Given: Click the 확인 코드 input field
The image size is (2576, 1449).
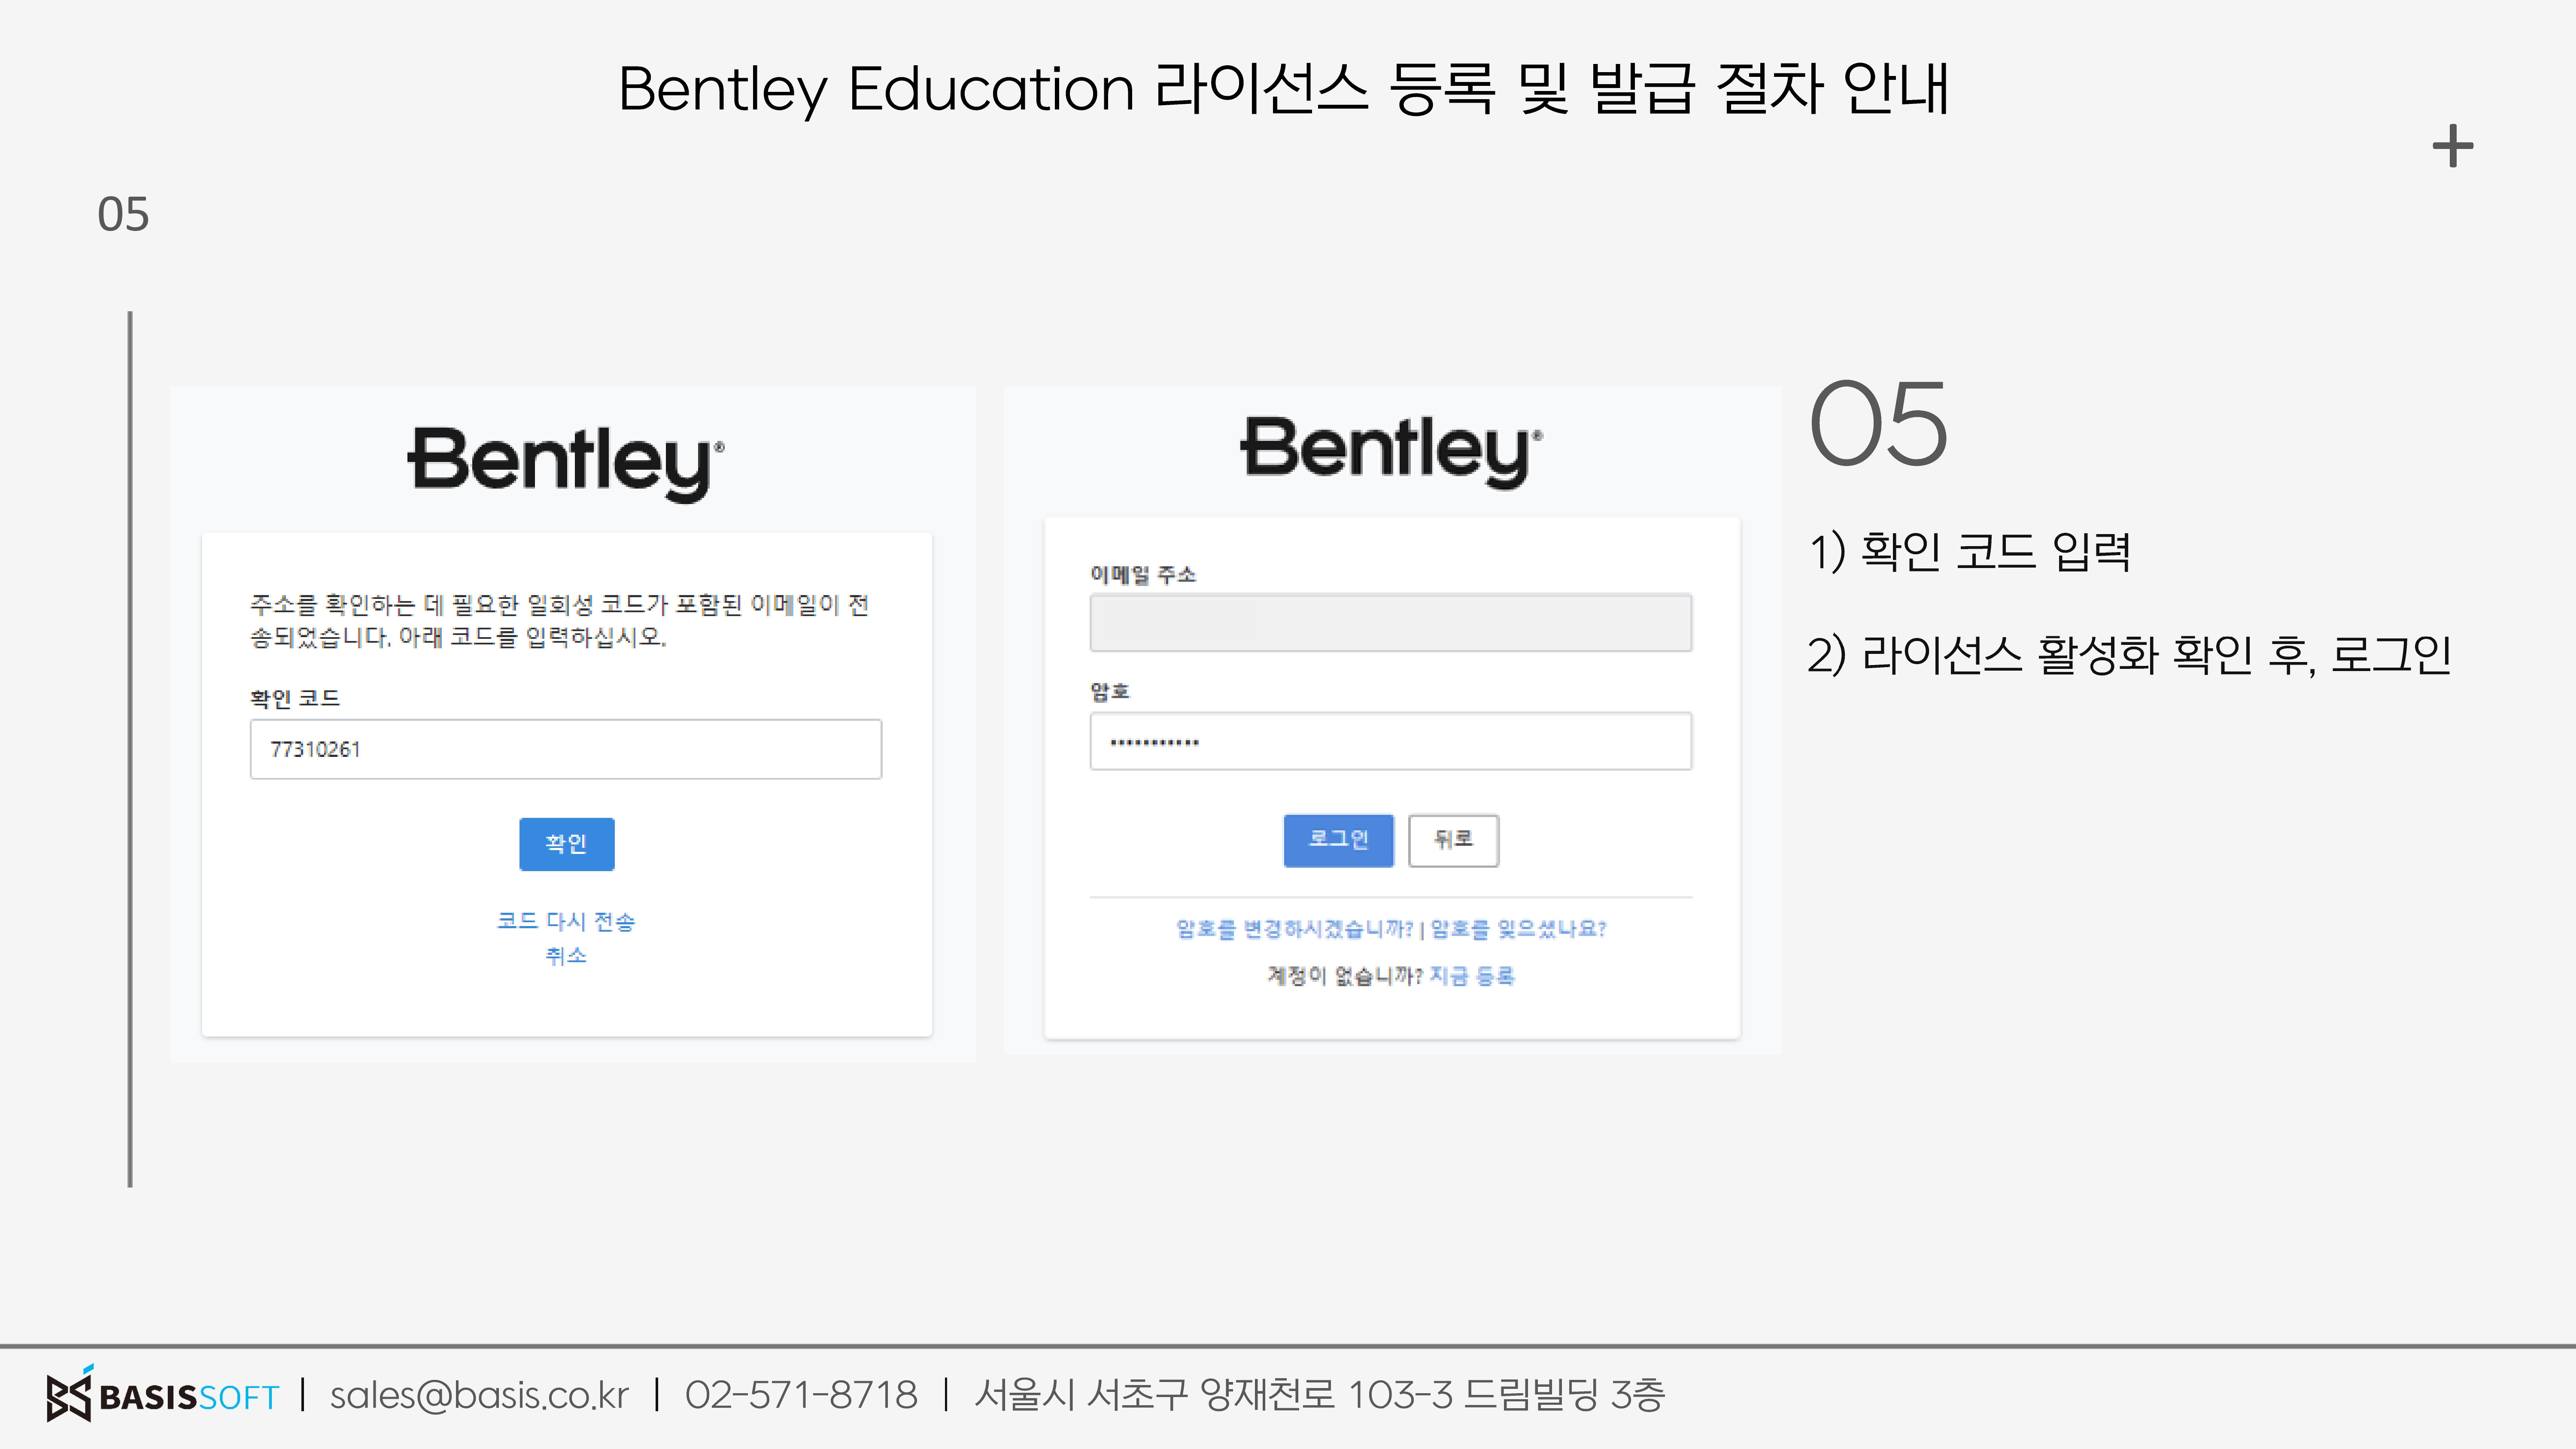Looking at the screenshot, I should coord(566,749).
